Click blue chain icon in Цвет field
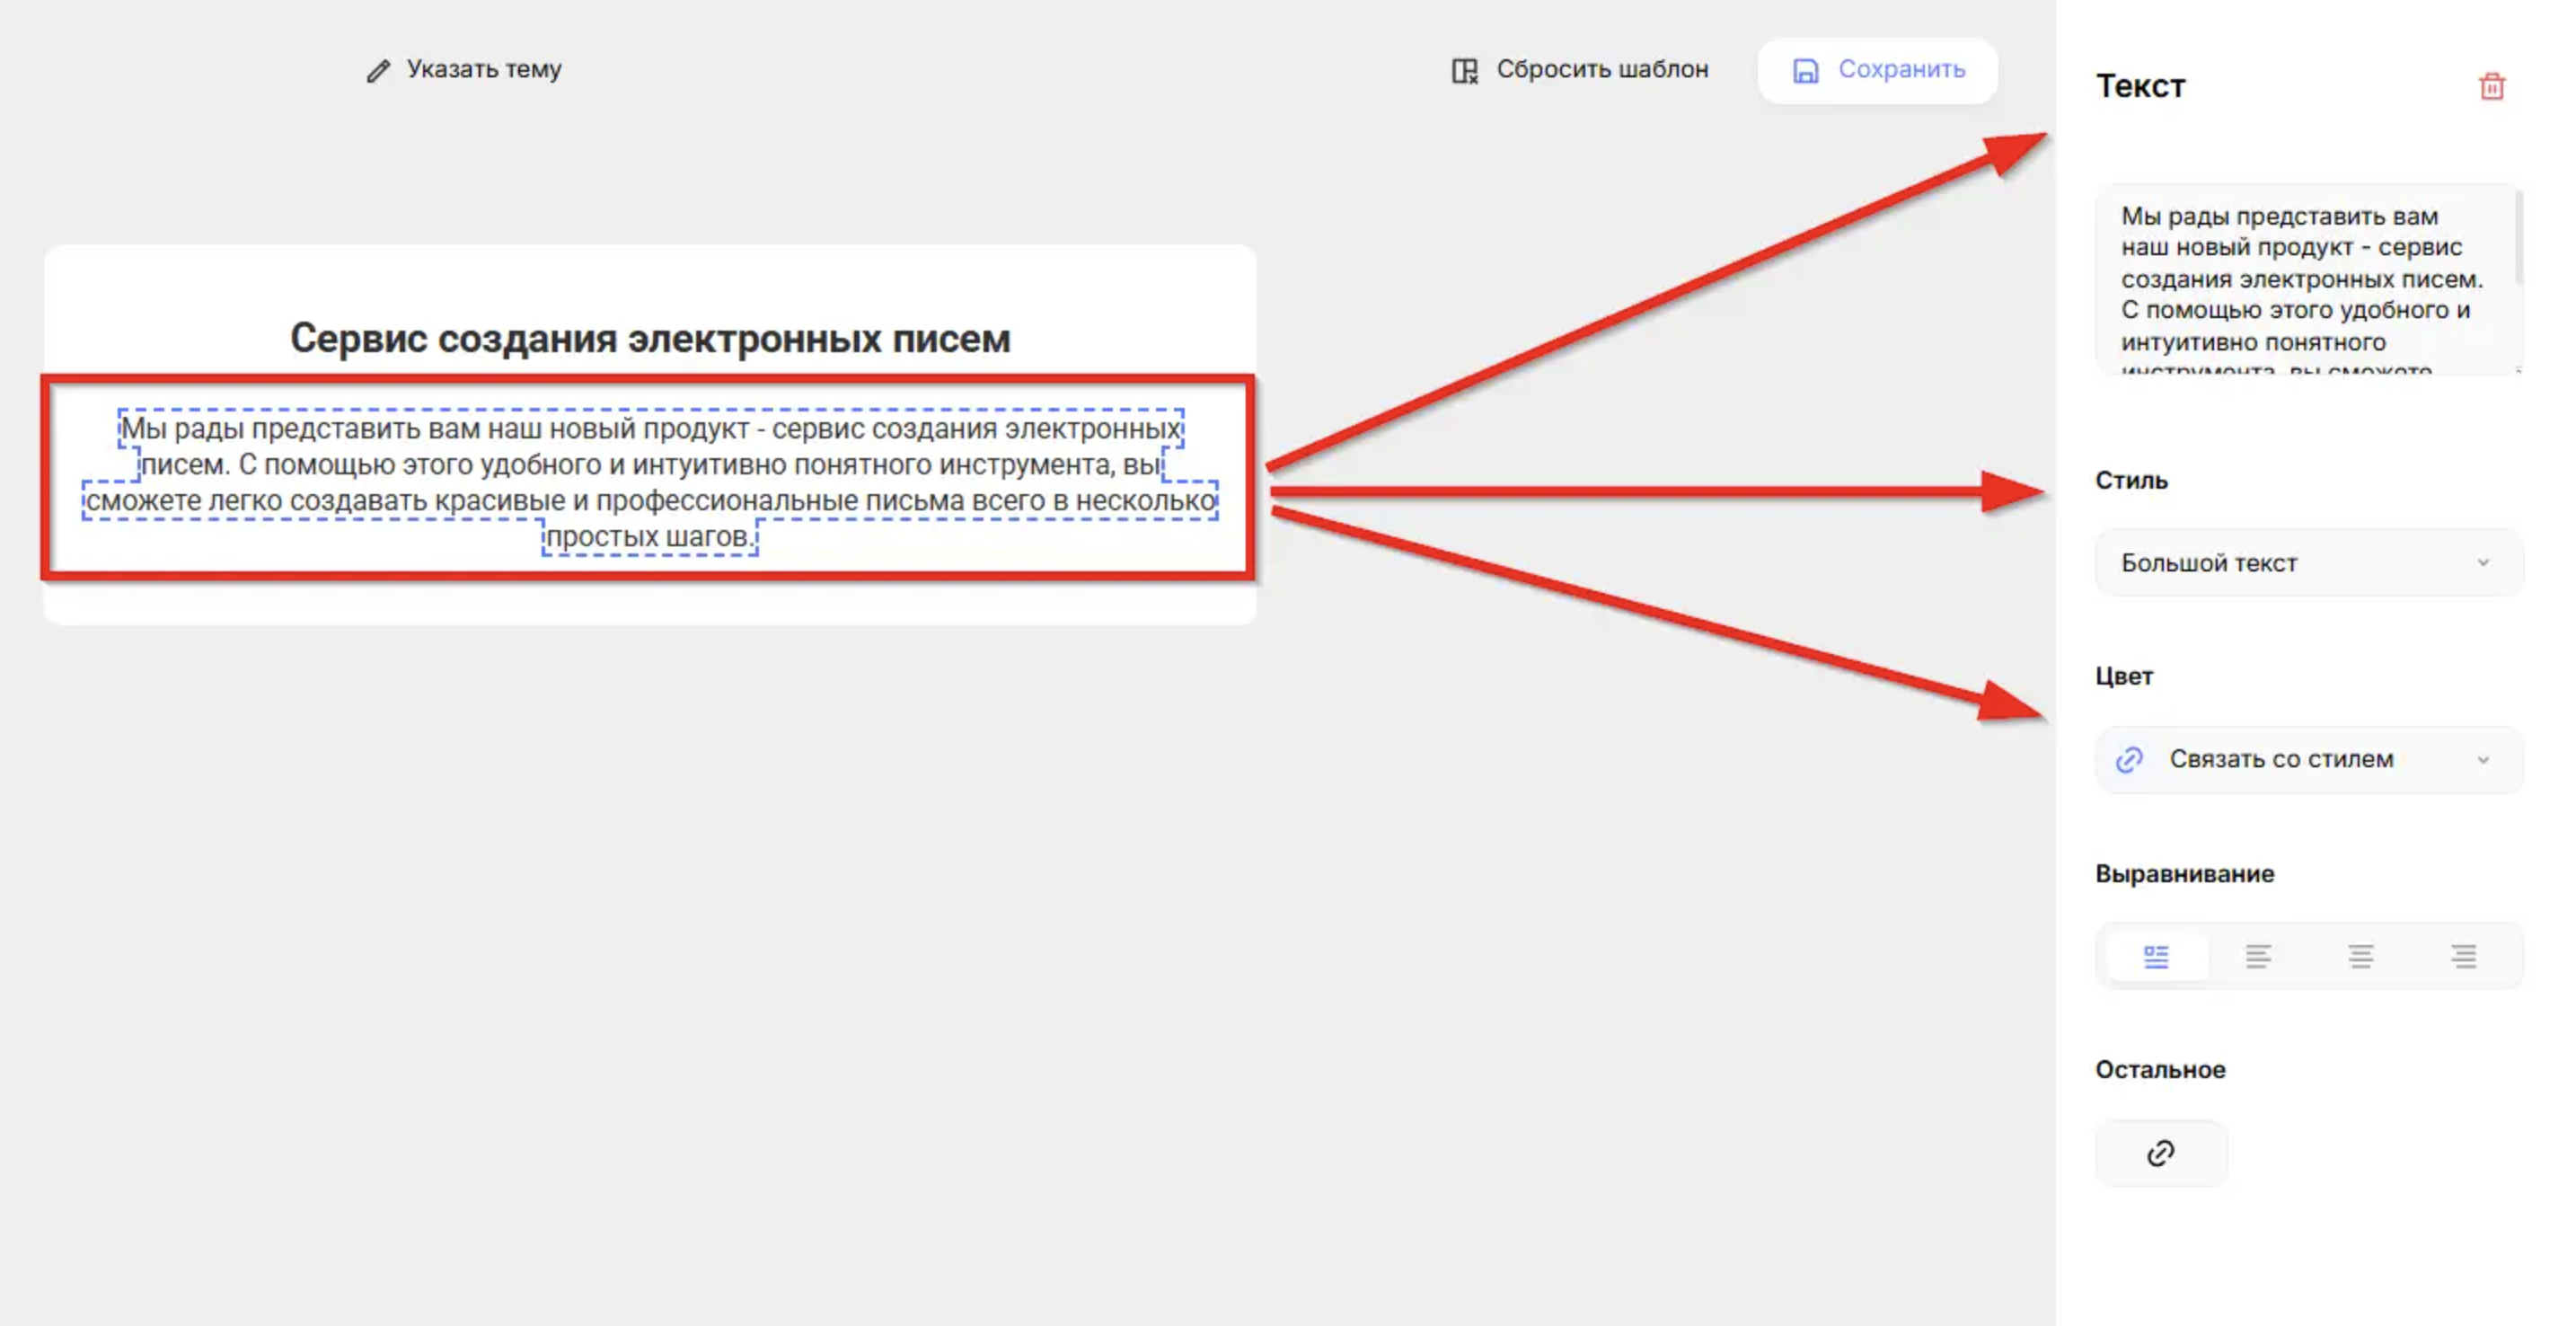 pyautogui.click(x=2129, y=760)
